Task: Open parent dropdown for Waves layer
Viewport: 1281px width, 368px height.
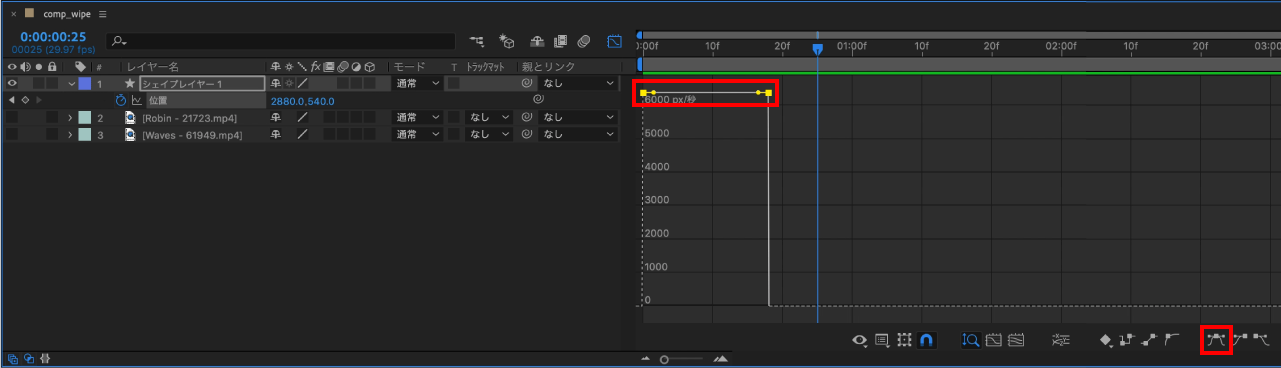Action: (578, 134)
